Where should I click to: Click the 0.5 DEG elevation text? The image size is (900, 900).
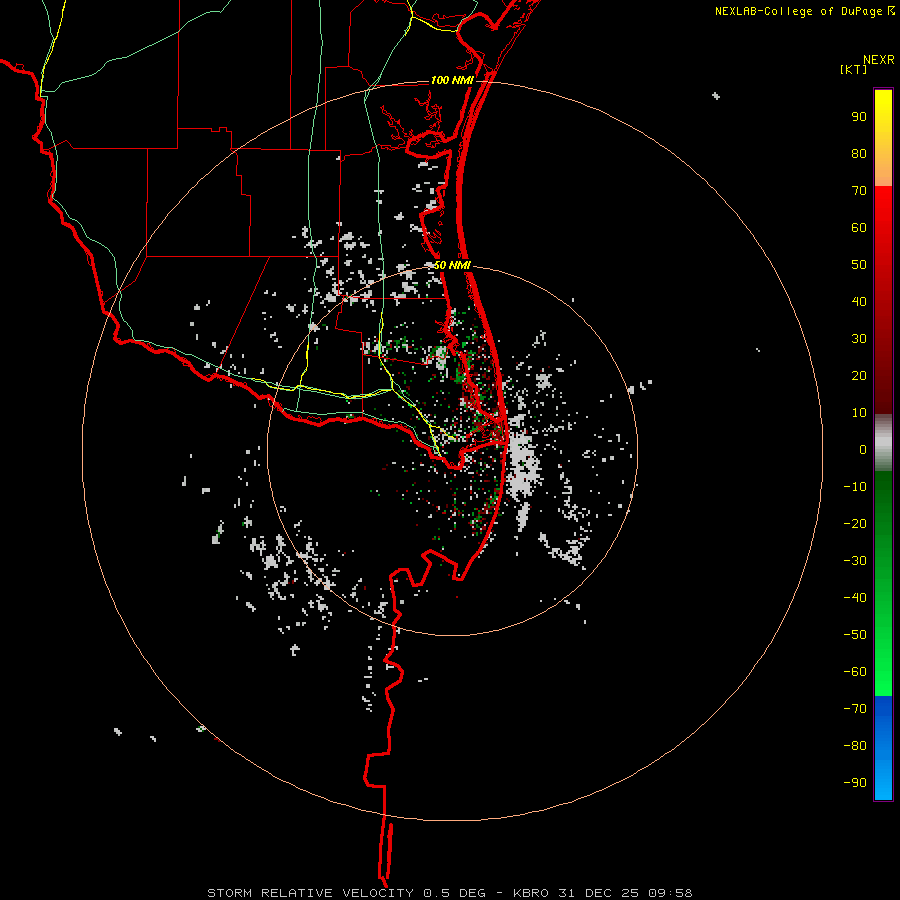point(455,893)
